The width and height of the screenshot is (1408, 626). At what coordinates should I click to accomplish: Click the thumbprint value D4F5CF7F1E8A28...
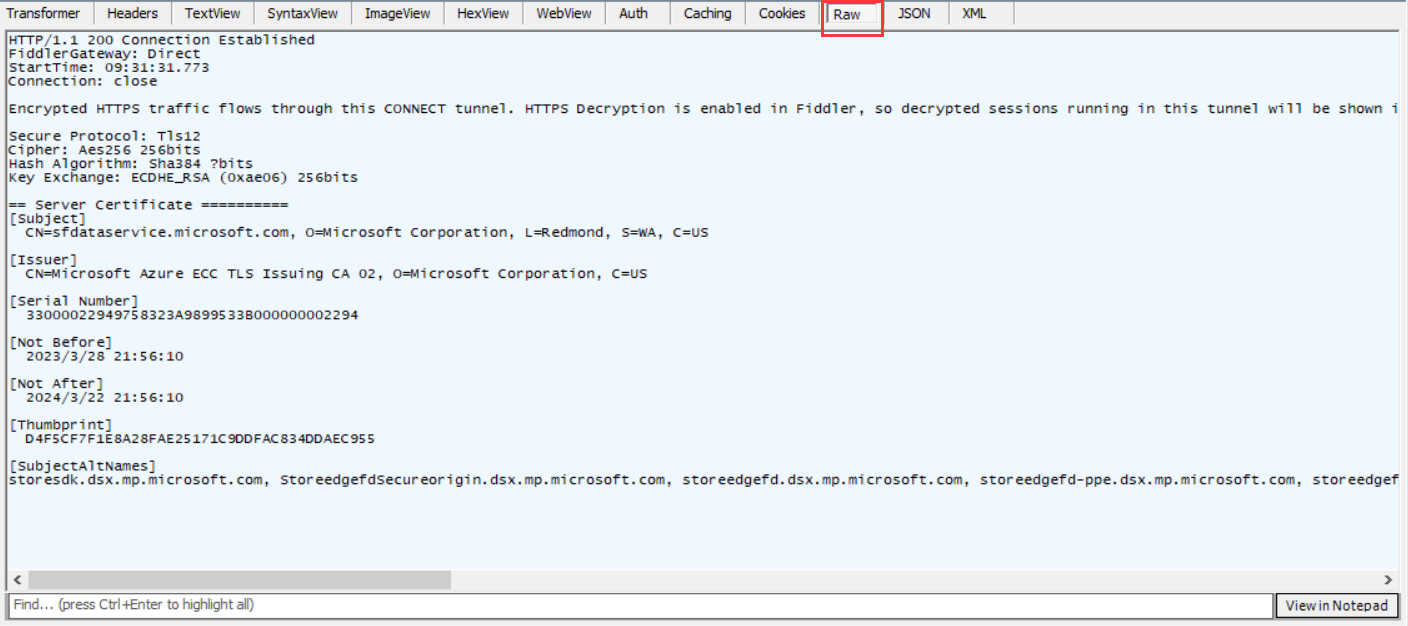point(200,439)
